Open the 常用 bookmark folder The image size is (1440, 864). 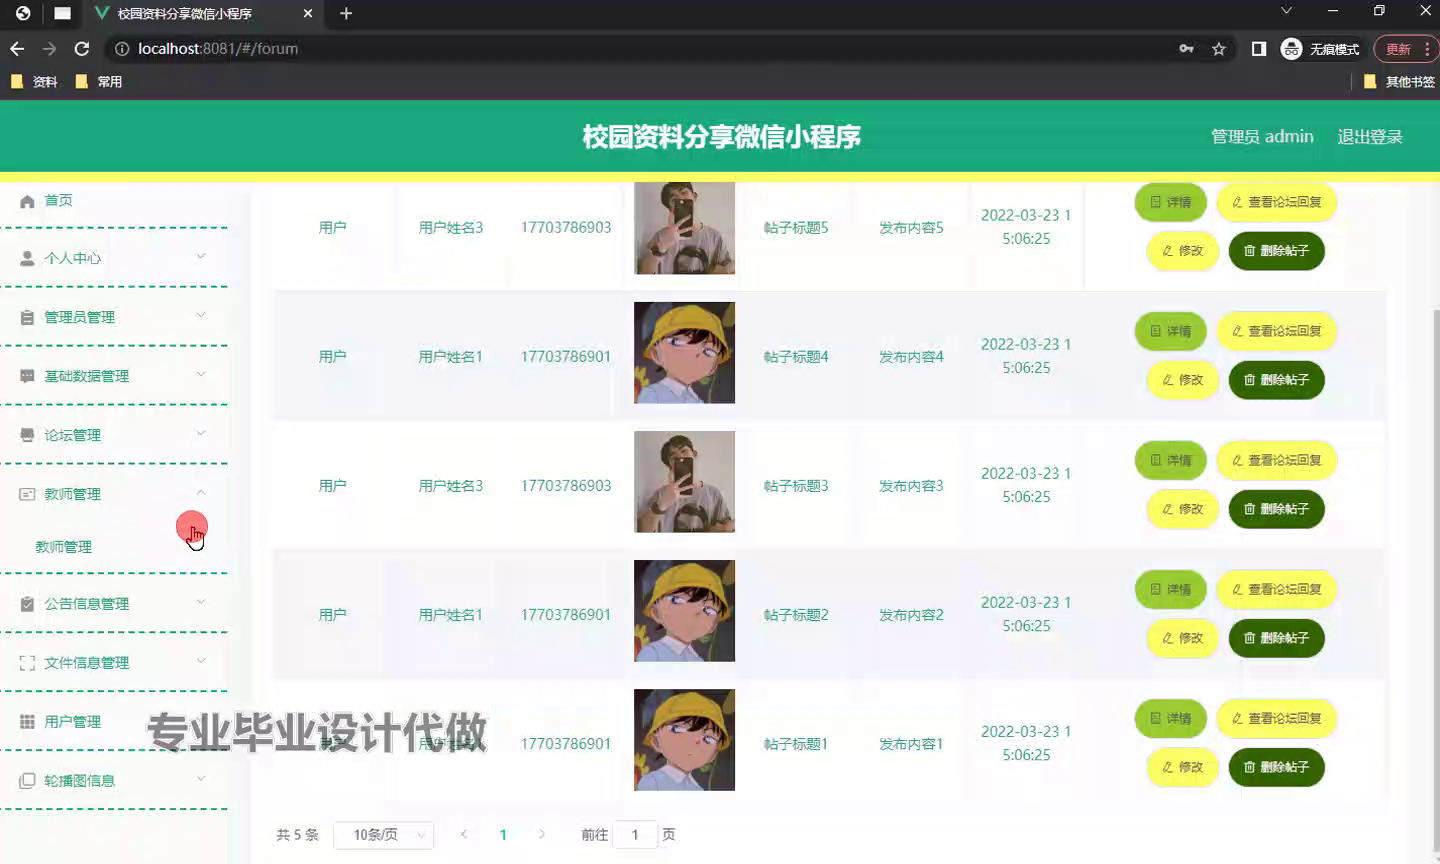click(x=98, y=82)
